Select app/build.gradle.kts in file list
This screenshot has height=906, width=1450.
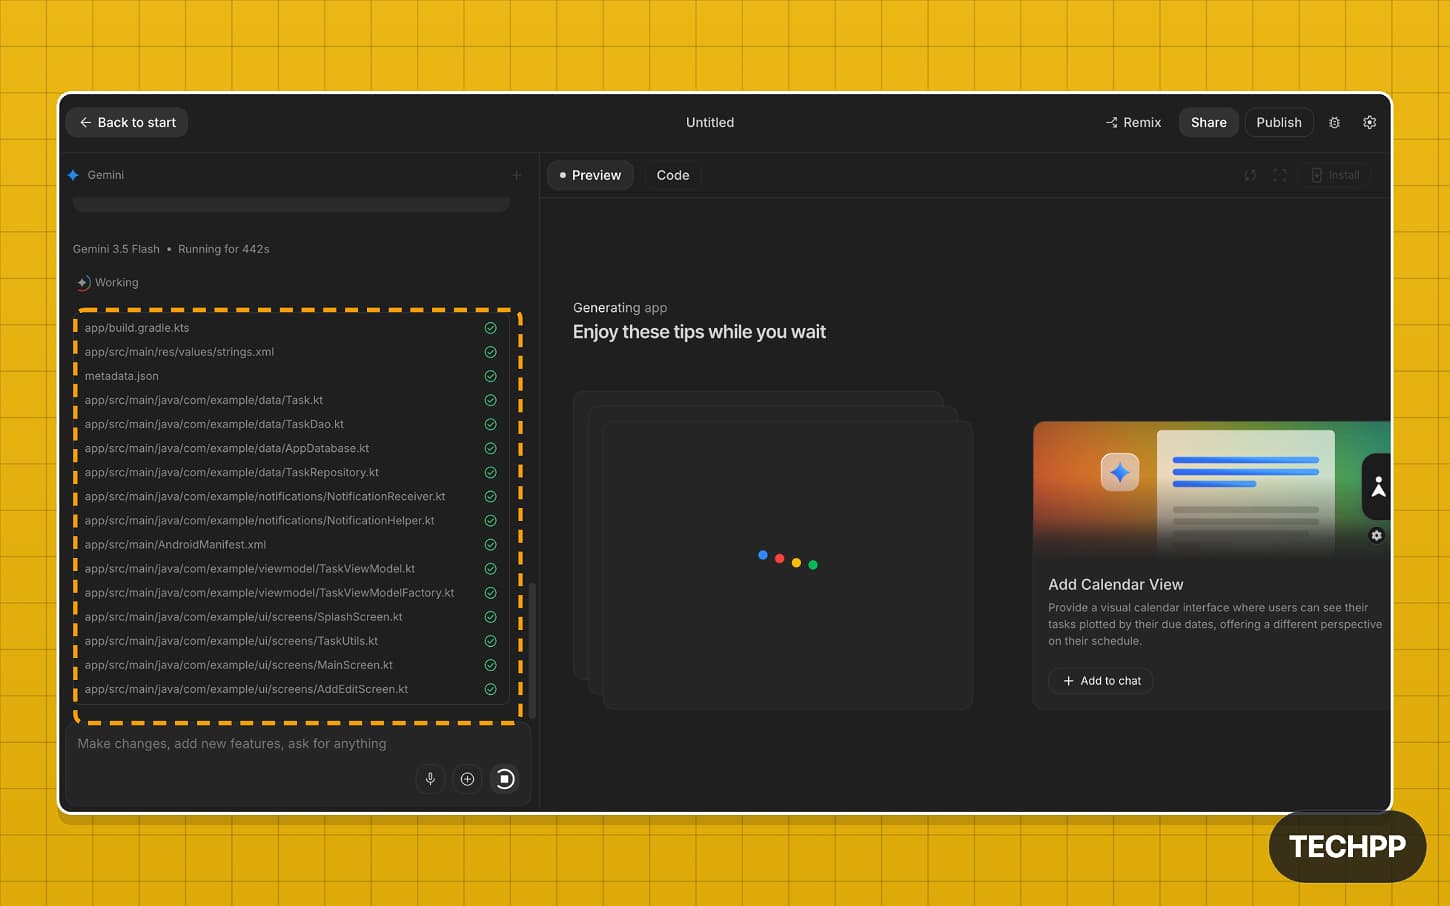click(290, 328)
